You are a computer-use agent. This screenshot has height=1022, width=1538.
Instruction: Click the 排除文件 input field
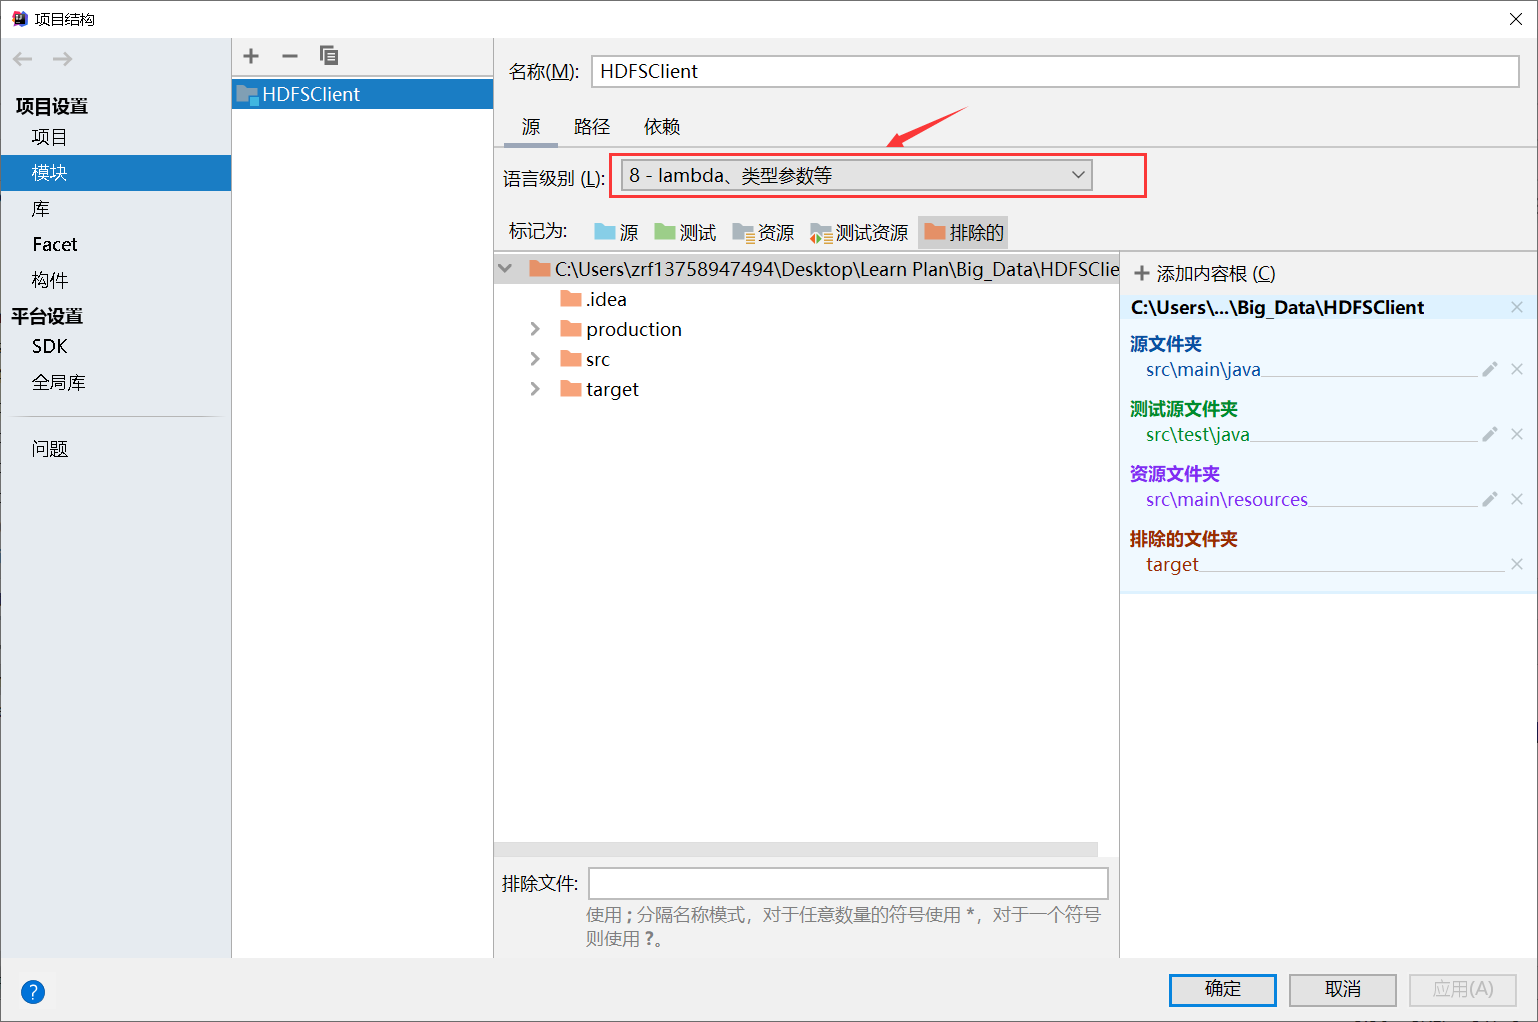click(848, 883)
